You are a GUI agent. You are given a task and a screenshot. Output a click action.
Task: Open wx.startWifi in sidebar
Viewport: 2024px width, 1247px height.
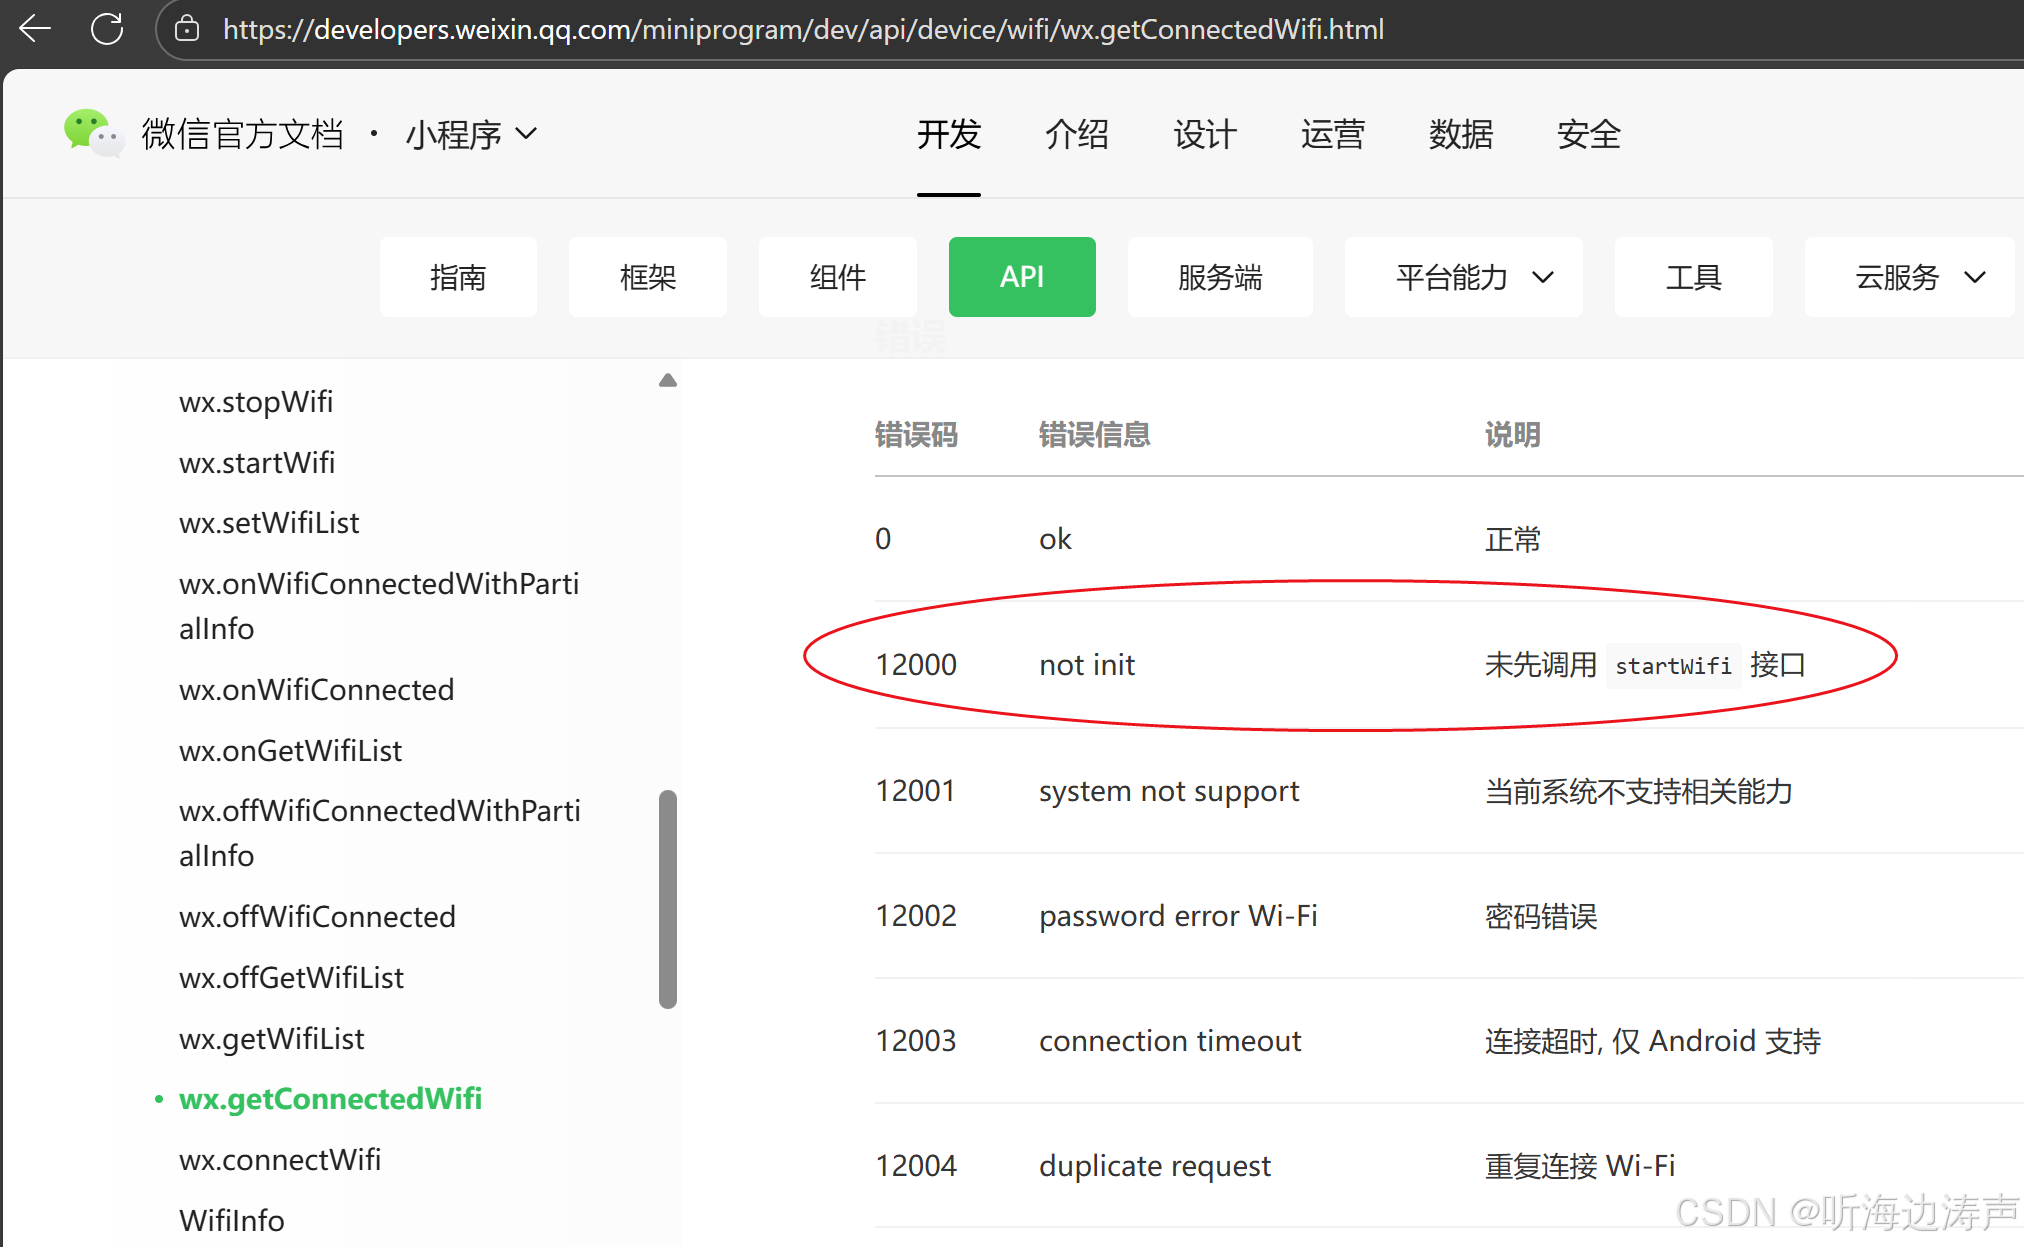pyautogui.click(x=257, y=463)
